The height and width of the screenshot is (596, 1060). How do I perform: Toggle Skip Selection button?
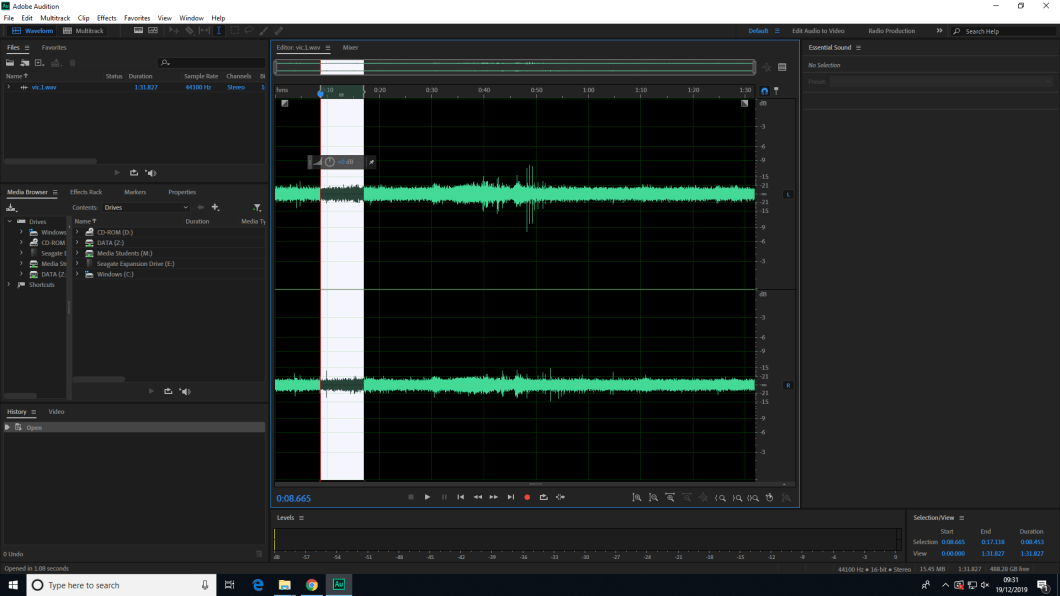pyautogui.click(x=560, y=497)
